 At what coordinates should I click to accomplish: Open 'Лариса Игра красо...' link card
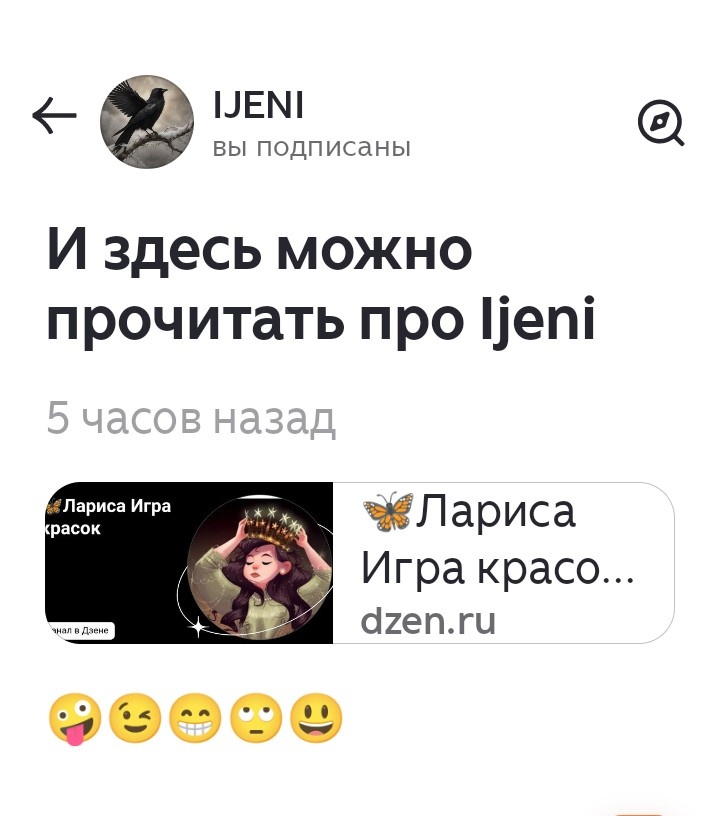tap(360, 563)
